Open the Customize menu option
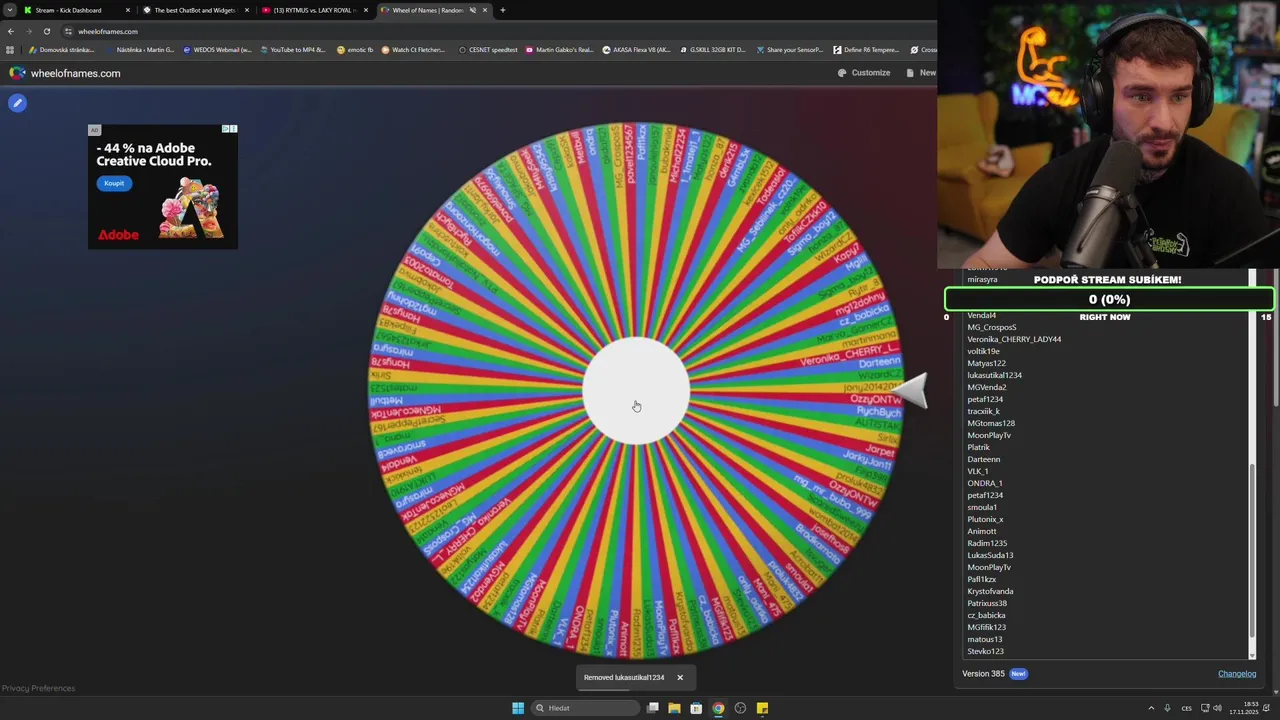The height and width of the screenshot is (720, 1280). pyautogui.click(x=863, y=73)
